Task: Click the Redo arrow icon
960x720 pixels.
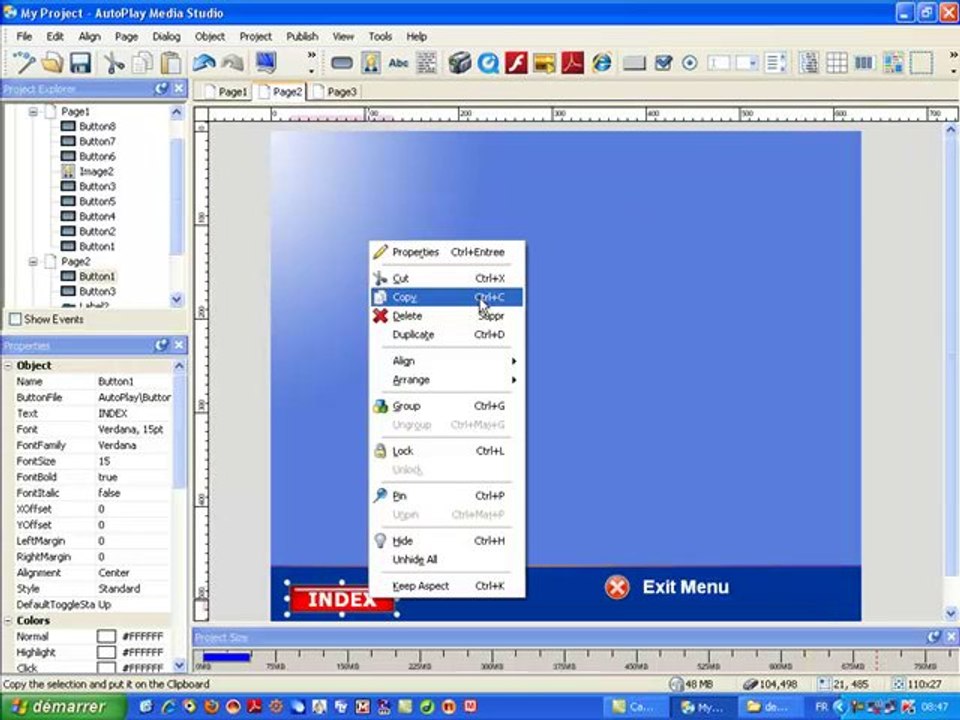Action: point(233,62)
